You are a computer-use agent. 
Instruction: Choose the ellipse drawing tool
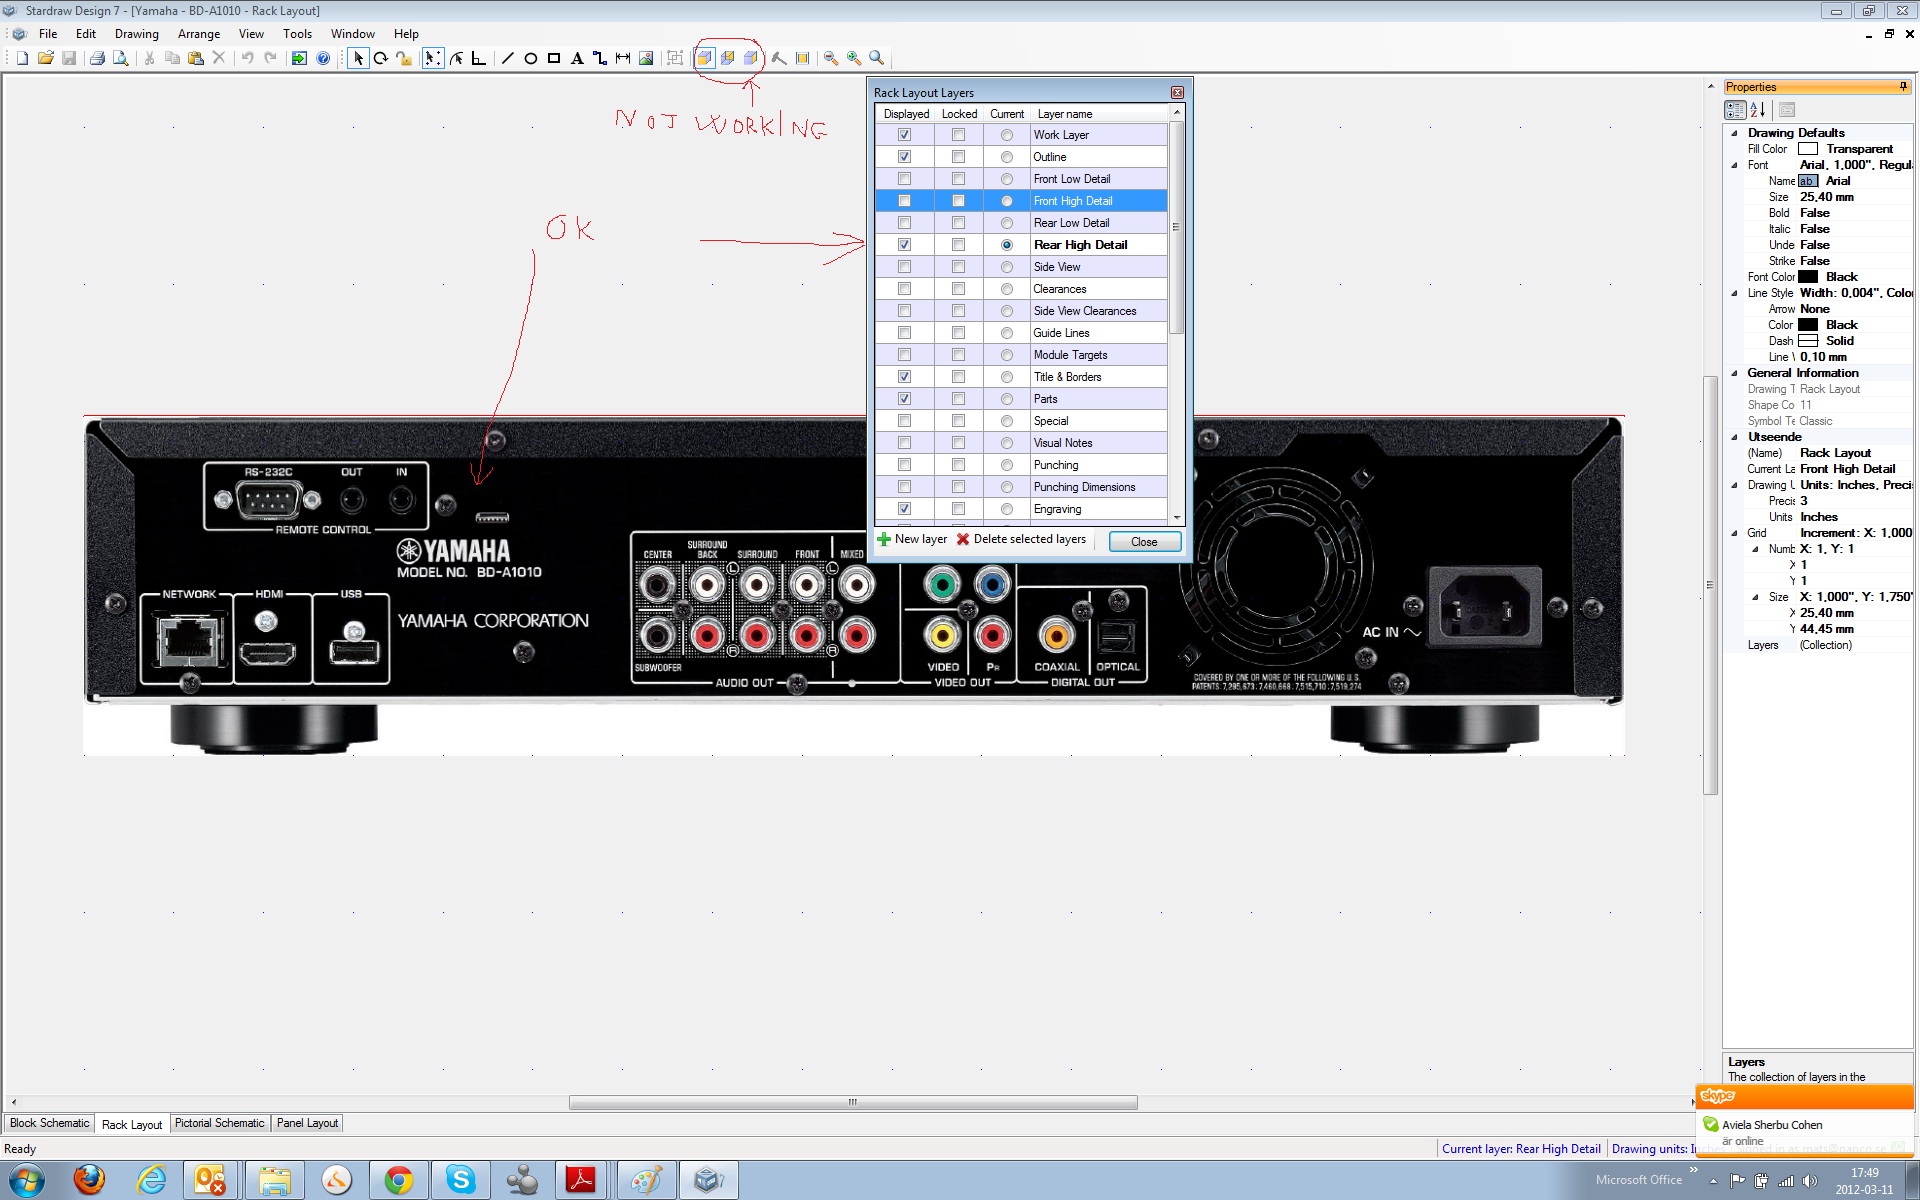(531, 58)
